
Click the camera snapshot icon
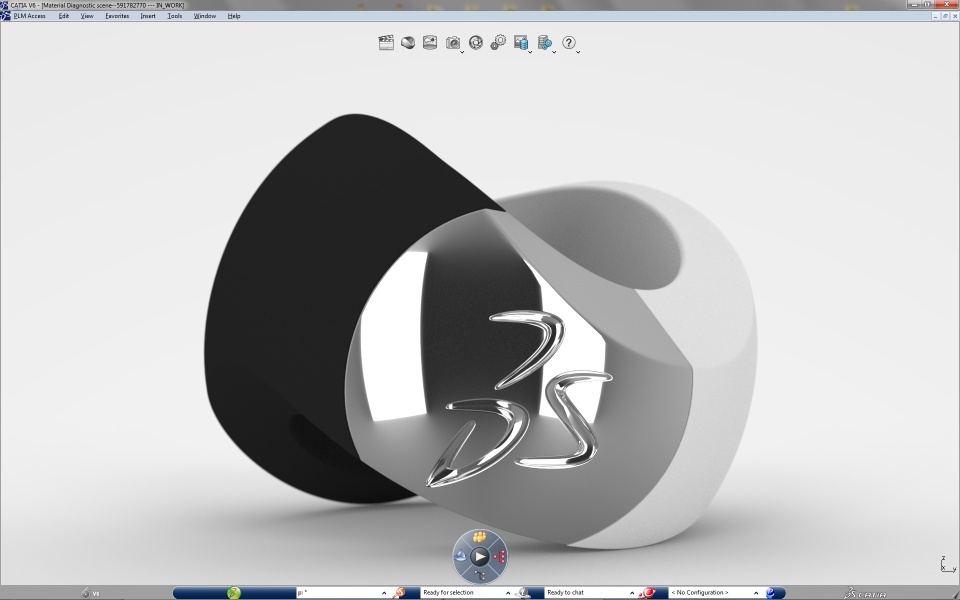(452, 42)
